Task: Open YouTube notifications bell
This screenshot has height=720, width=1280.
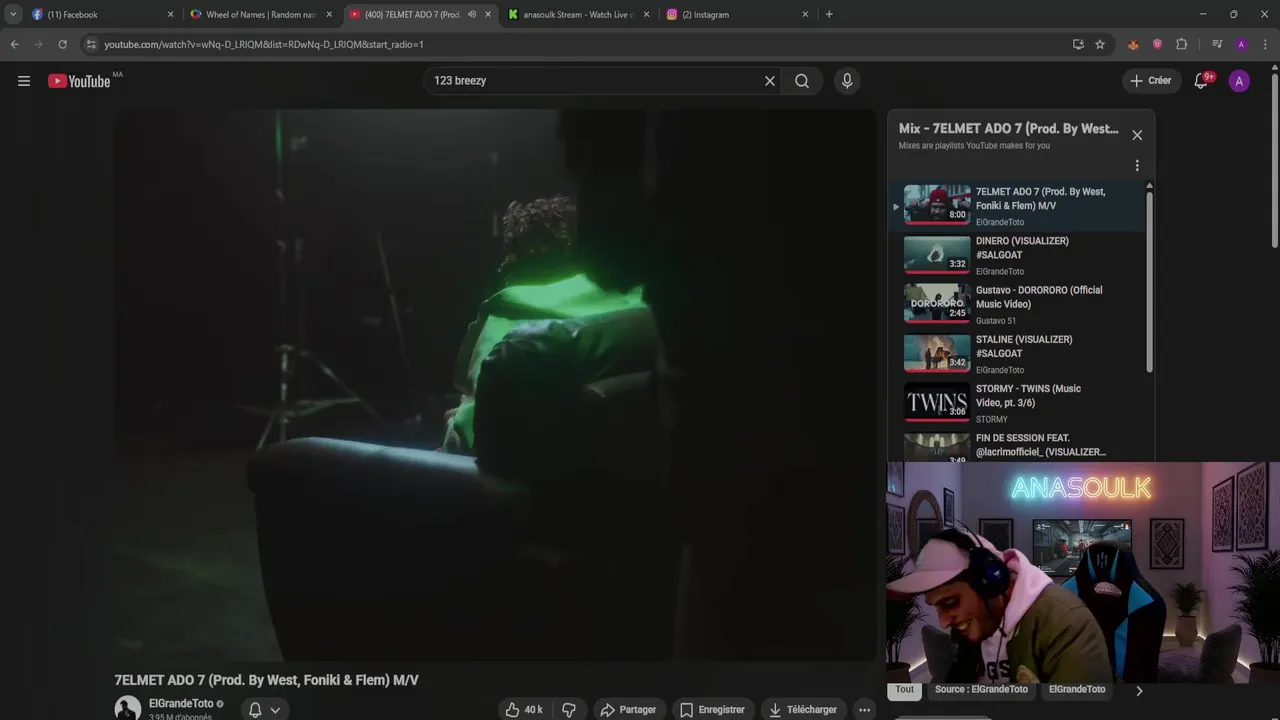Action: (x=1201, y=81)
